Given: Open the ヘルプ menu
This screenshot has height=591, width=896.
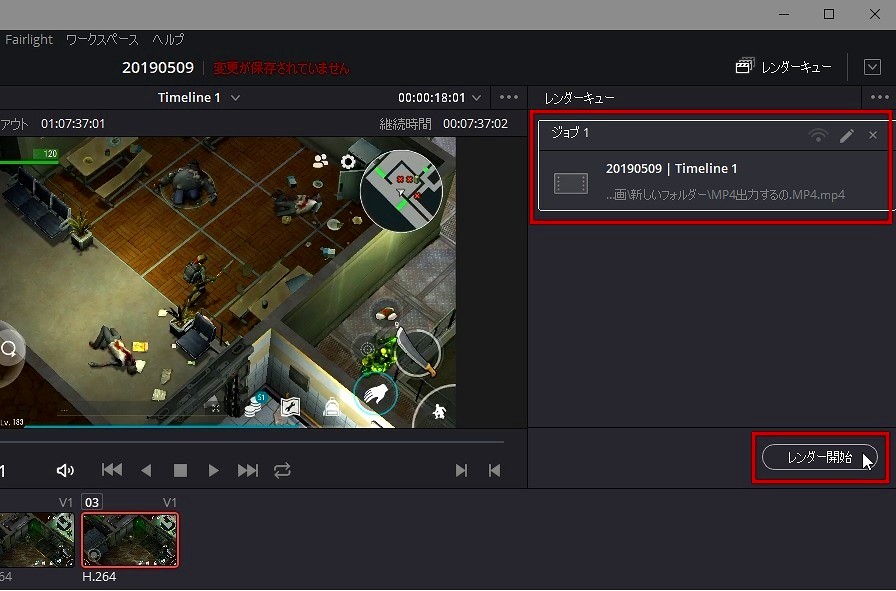Looking at the screenshot, I should (168, 39).
